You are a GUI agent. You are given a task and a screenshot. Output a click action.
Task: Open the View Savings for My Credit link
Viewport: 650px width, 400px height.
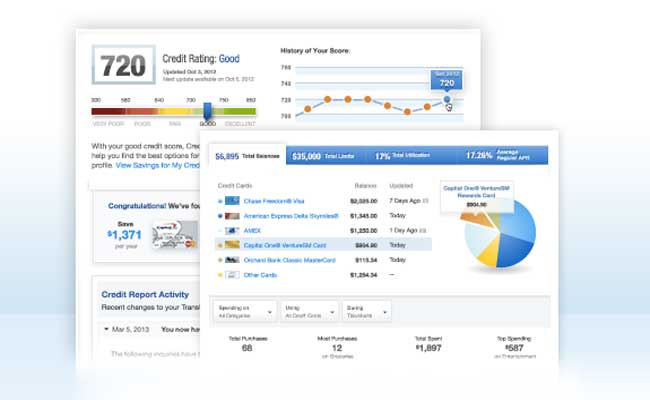click(158, 165)
